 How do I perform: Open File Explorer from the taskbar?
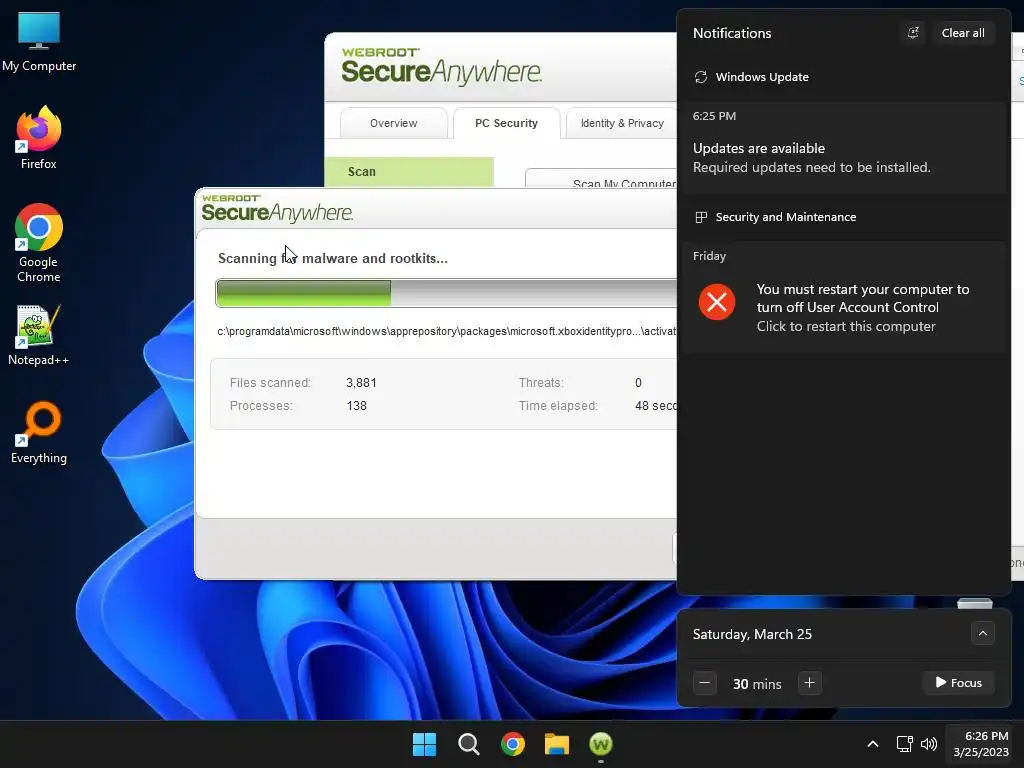[557, 744]
